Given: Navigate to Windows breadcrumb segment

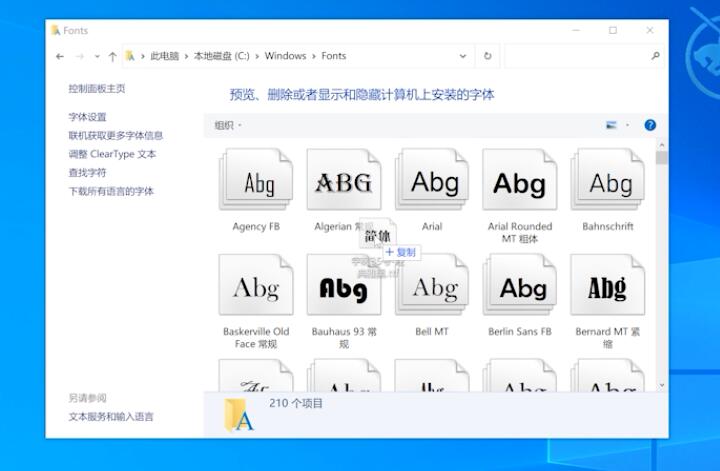Looking at the screenshot, I should coord(285,56).
